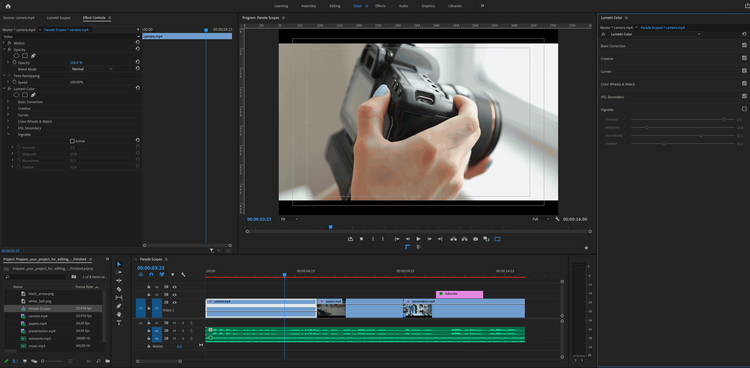Select camera.mp4 in the Project panel
This screenshot has width=750, height=368.
click(x=38, y=316)
